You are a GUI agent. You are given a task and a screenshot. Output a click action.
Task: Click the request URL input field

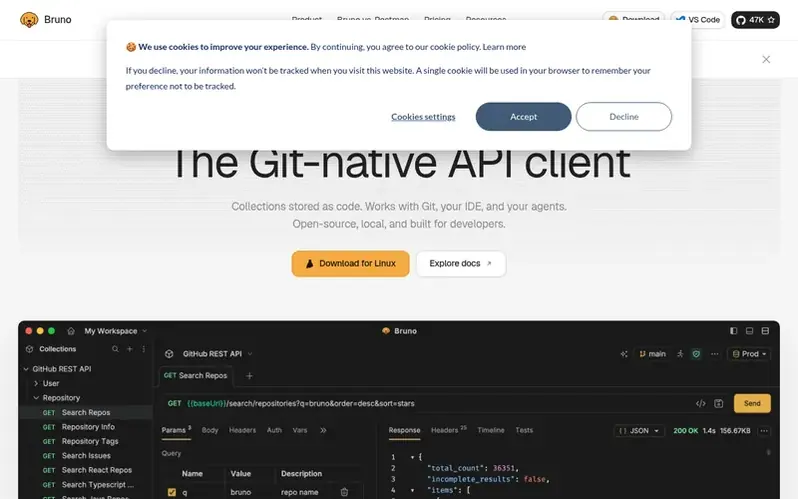[428, 403]
